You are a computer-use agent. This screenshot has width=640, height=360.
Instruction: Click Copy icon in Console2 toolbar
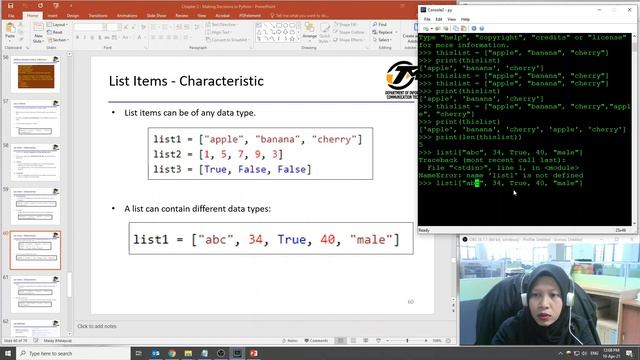coord(456,29)
